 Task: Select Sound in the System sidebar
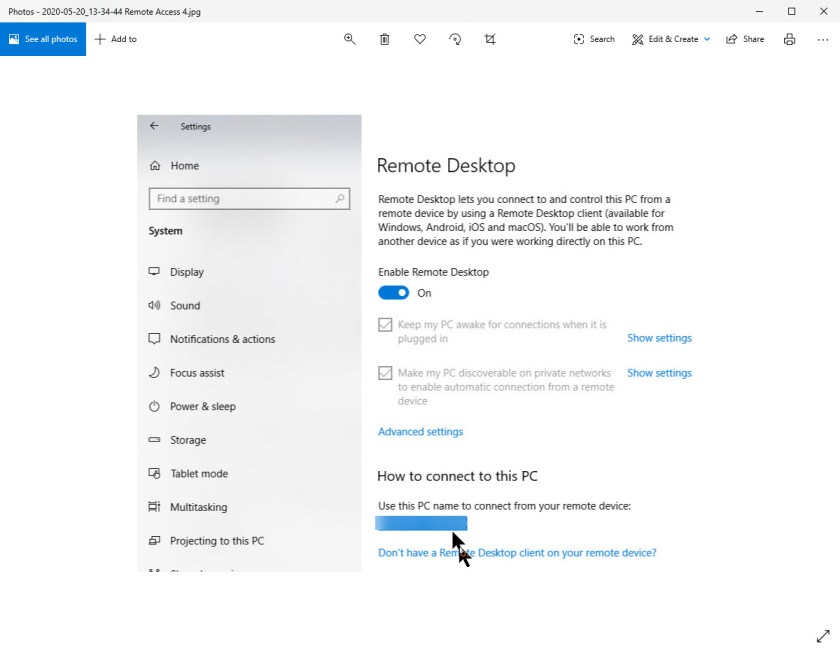tap(184, 305)
